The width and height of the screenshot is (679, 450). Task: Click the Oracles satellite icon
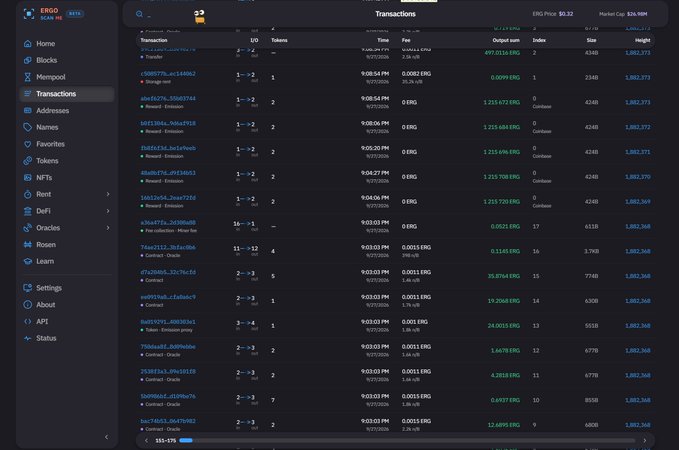(28, 228)
